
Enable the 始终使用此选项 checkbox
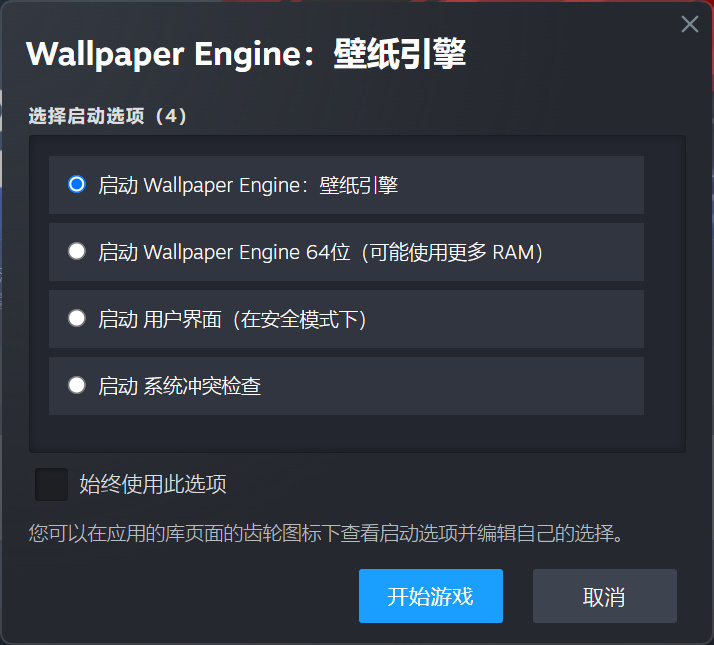coord(51,484)
